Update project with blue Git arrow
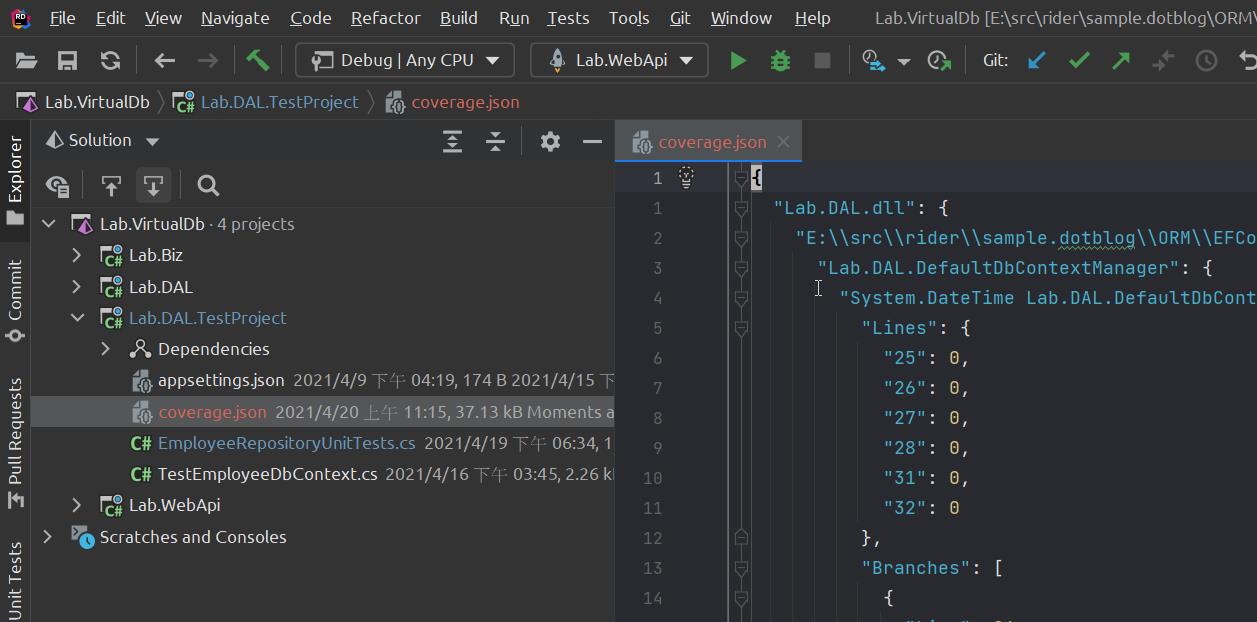The height and width of the screenshot is (622, 1257). click(x=1036, y=60)
